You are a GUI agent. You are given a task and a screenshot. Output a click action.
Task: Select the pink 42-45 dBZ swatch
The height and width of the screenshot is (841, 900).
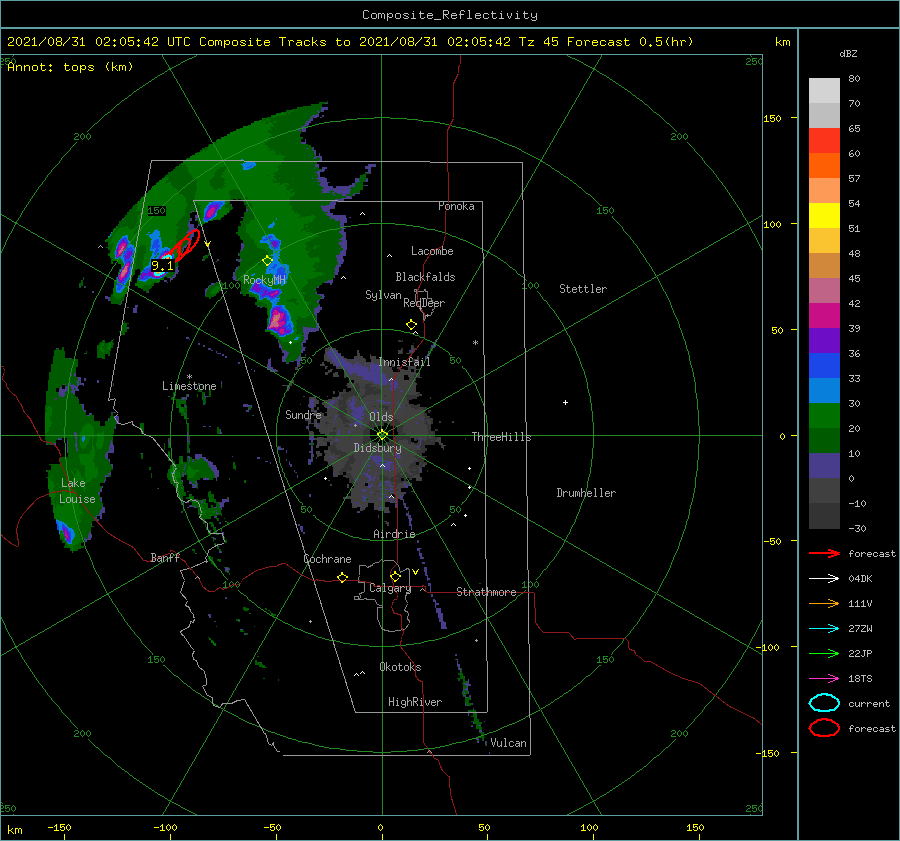point(824,291)
